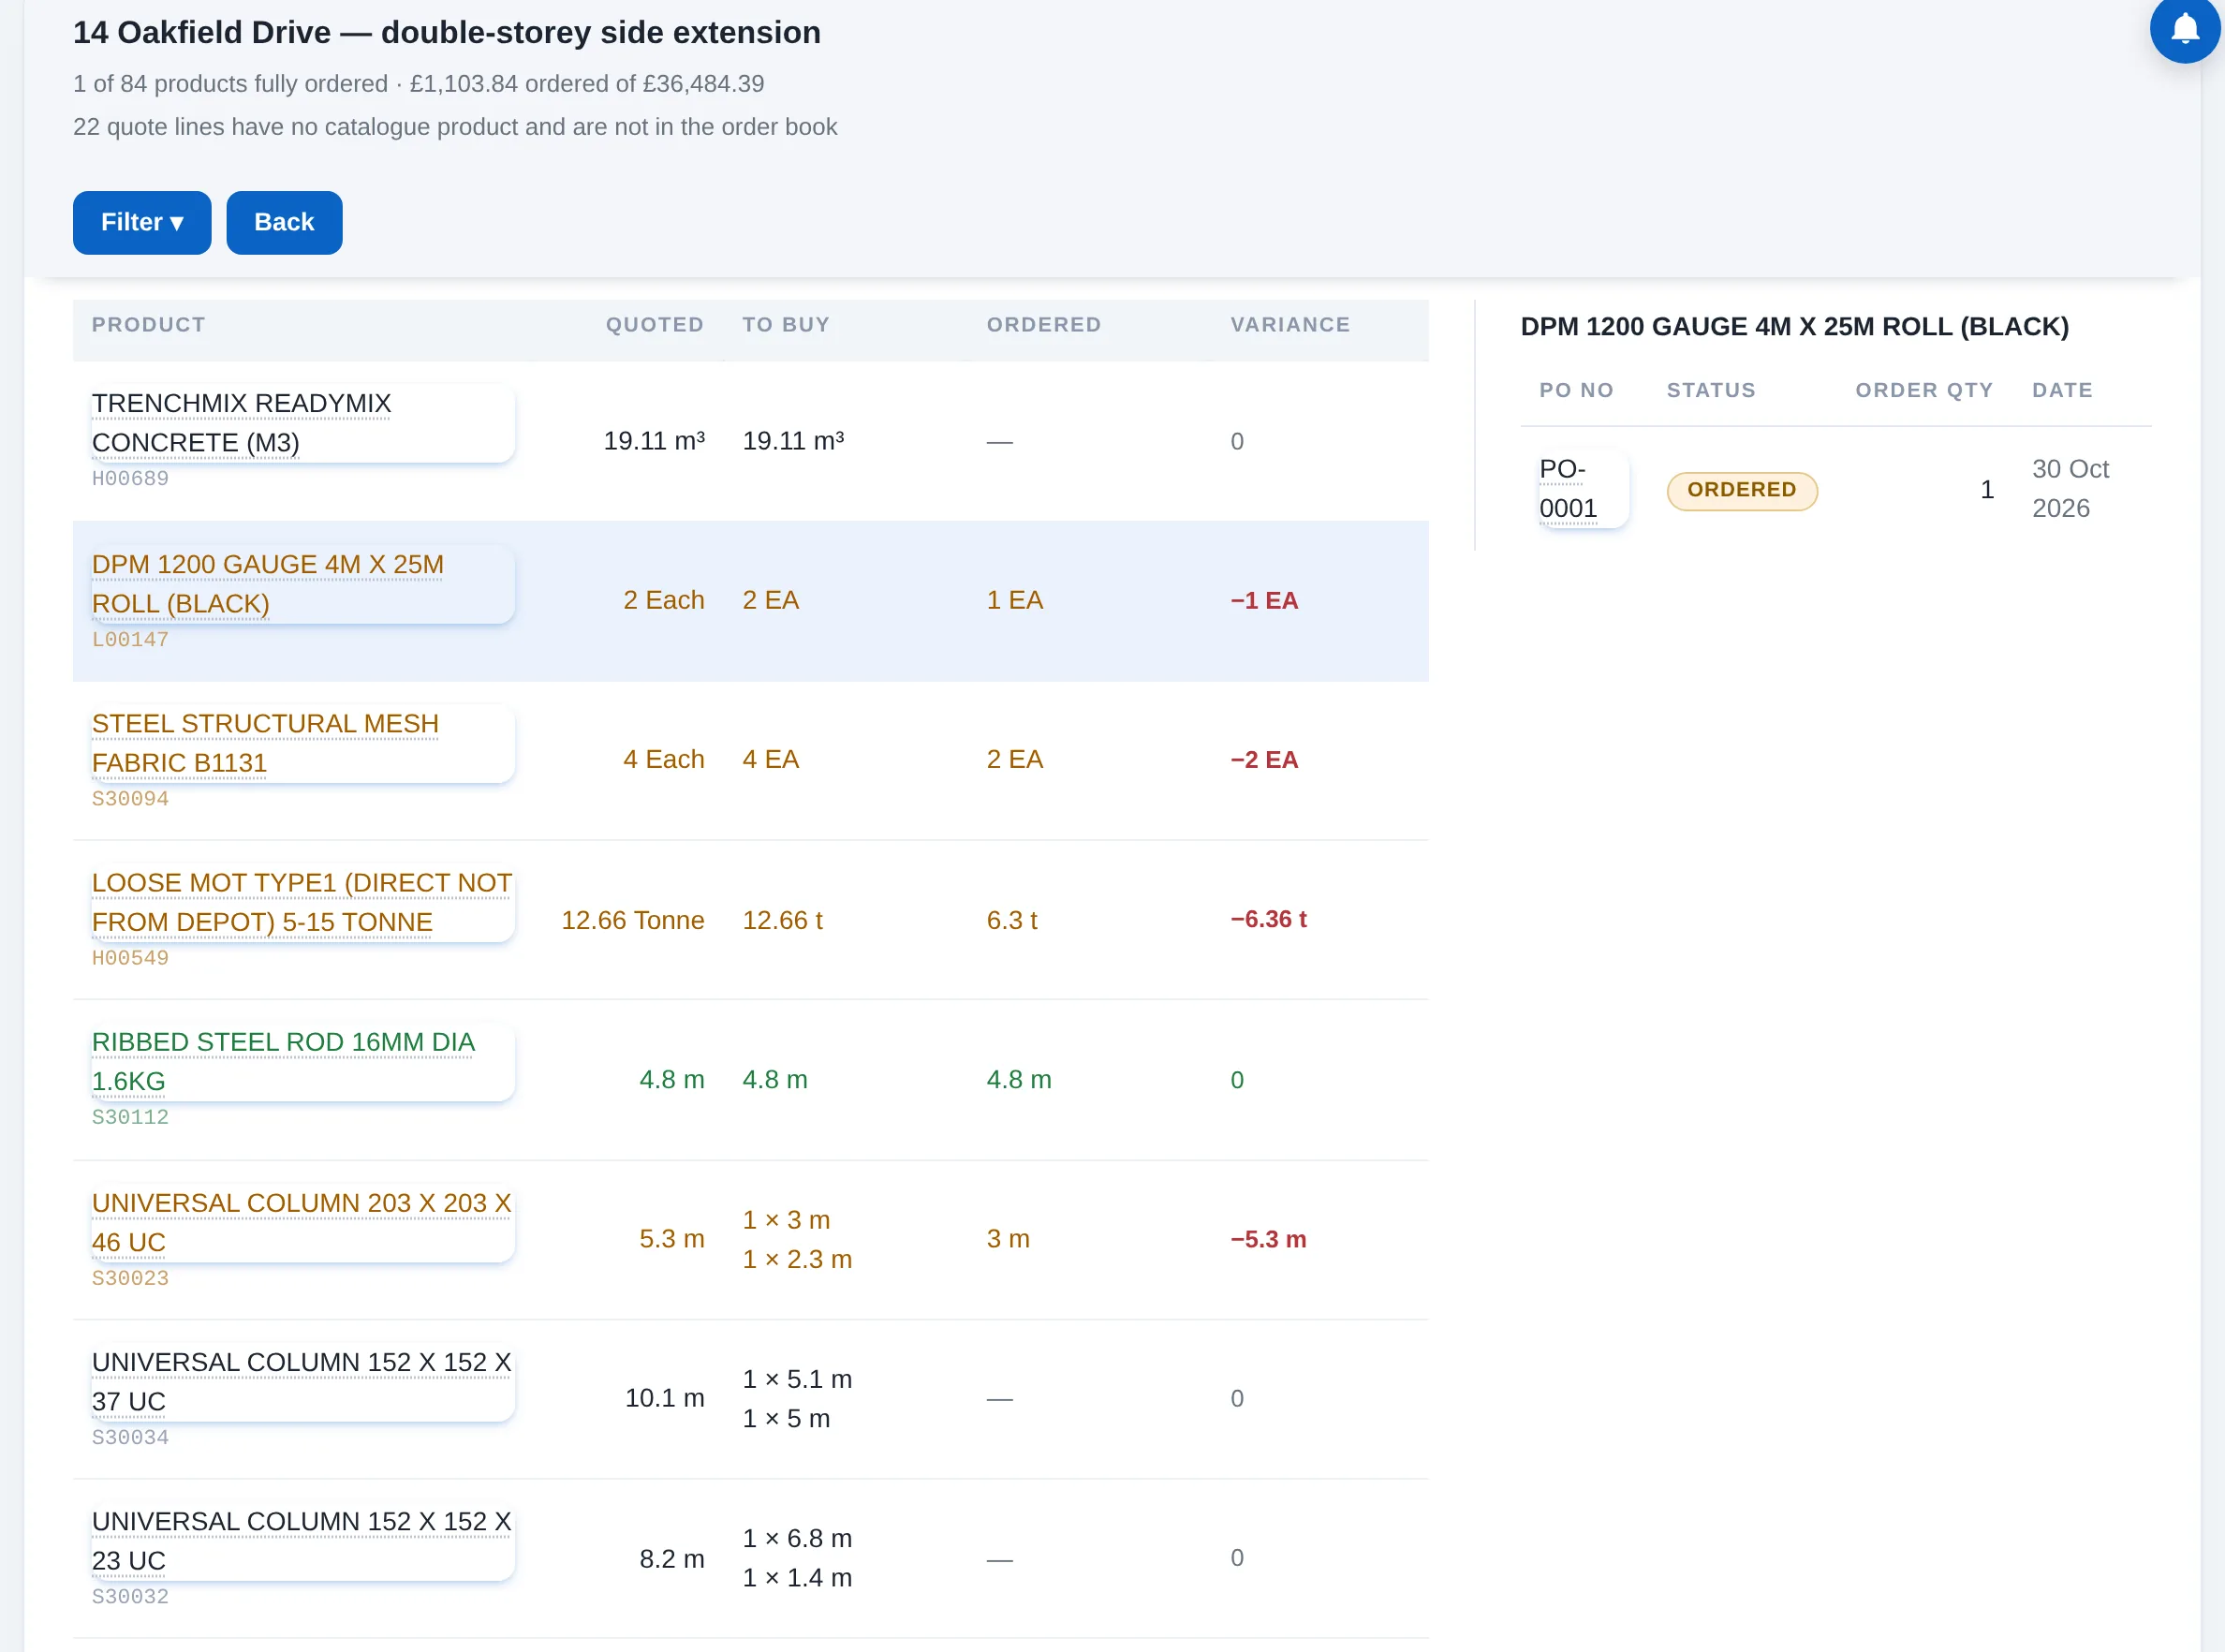Click the 12.66 Tonne quoted value
Viewport: 2225px width, 1652px height.
[632, 920]
